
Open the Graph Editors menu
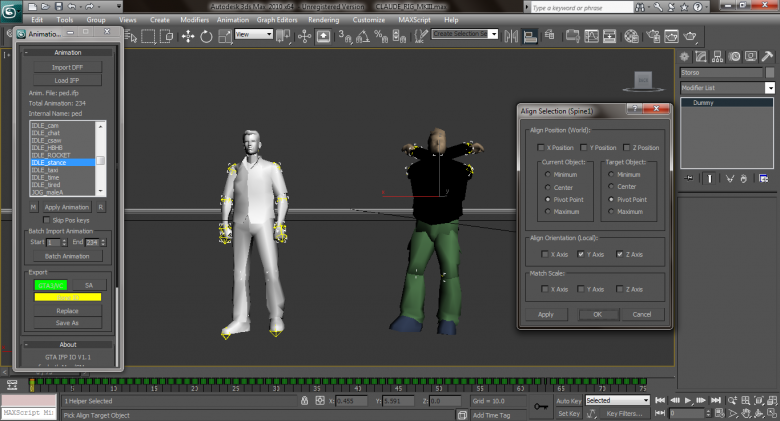[x=277, y=20]
